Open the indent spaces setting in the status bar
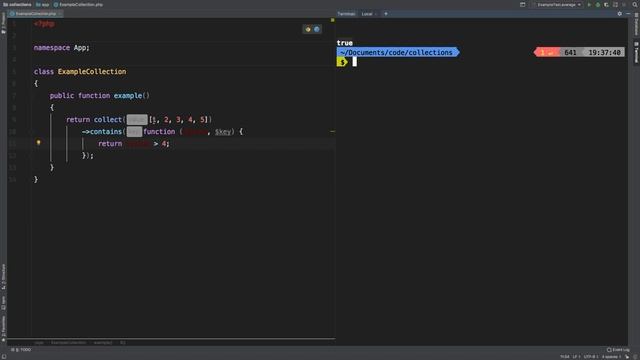Screen dimensions: 640x360 pyautogui.click(x=611, y=357)
